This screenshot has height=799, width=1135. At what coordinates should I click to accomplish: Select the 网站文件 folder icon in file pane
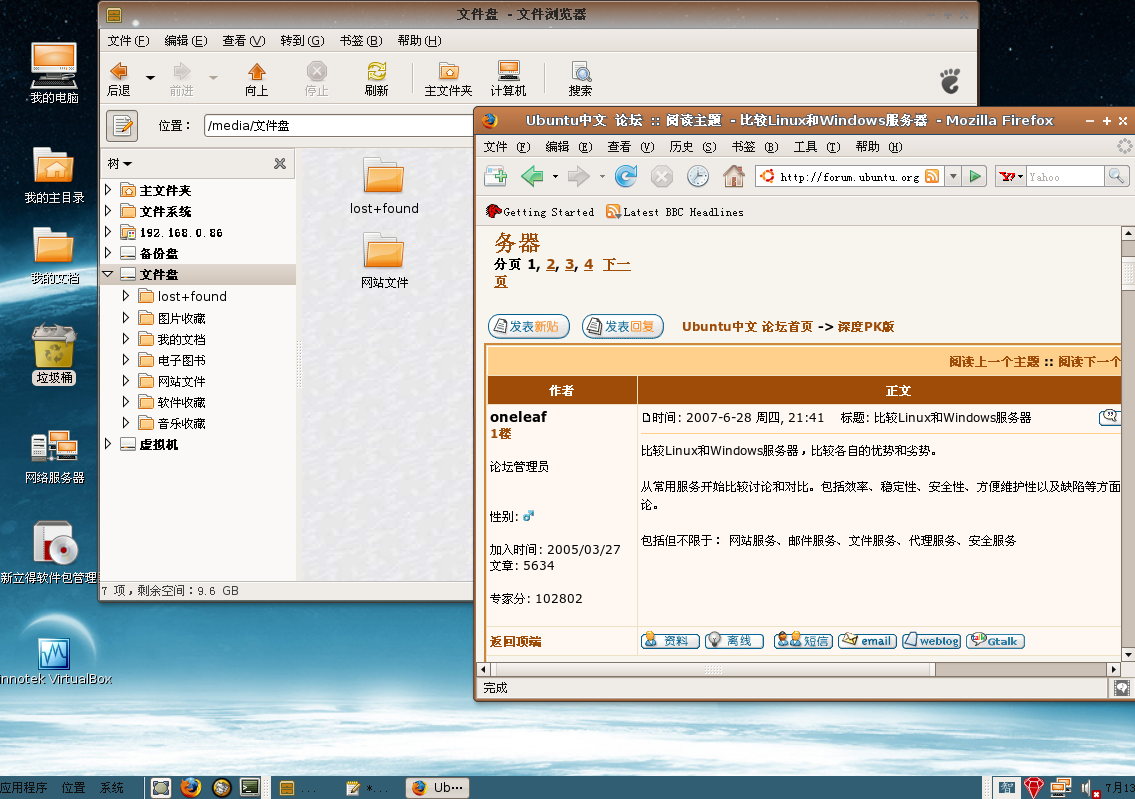pyautogui.click(x=384, y=250)
